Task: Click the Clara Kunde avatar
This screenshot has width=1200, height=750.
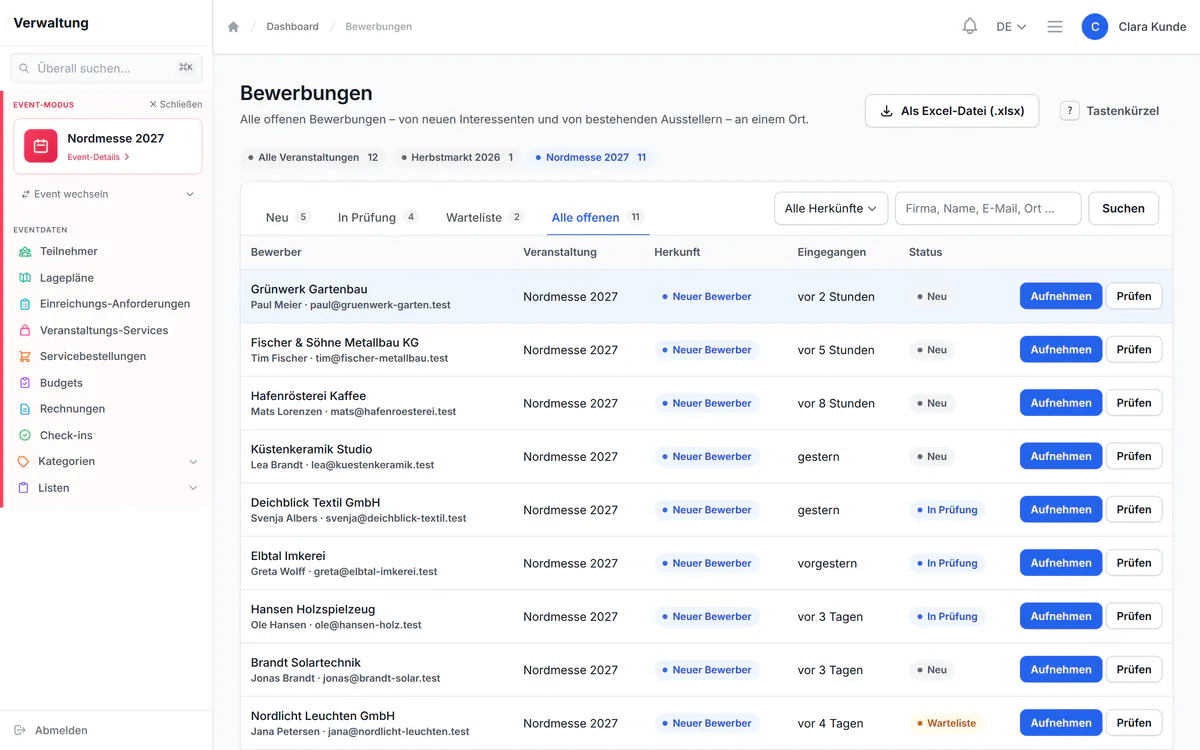Action: pos(1094,27)
